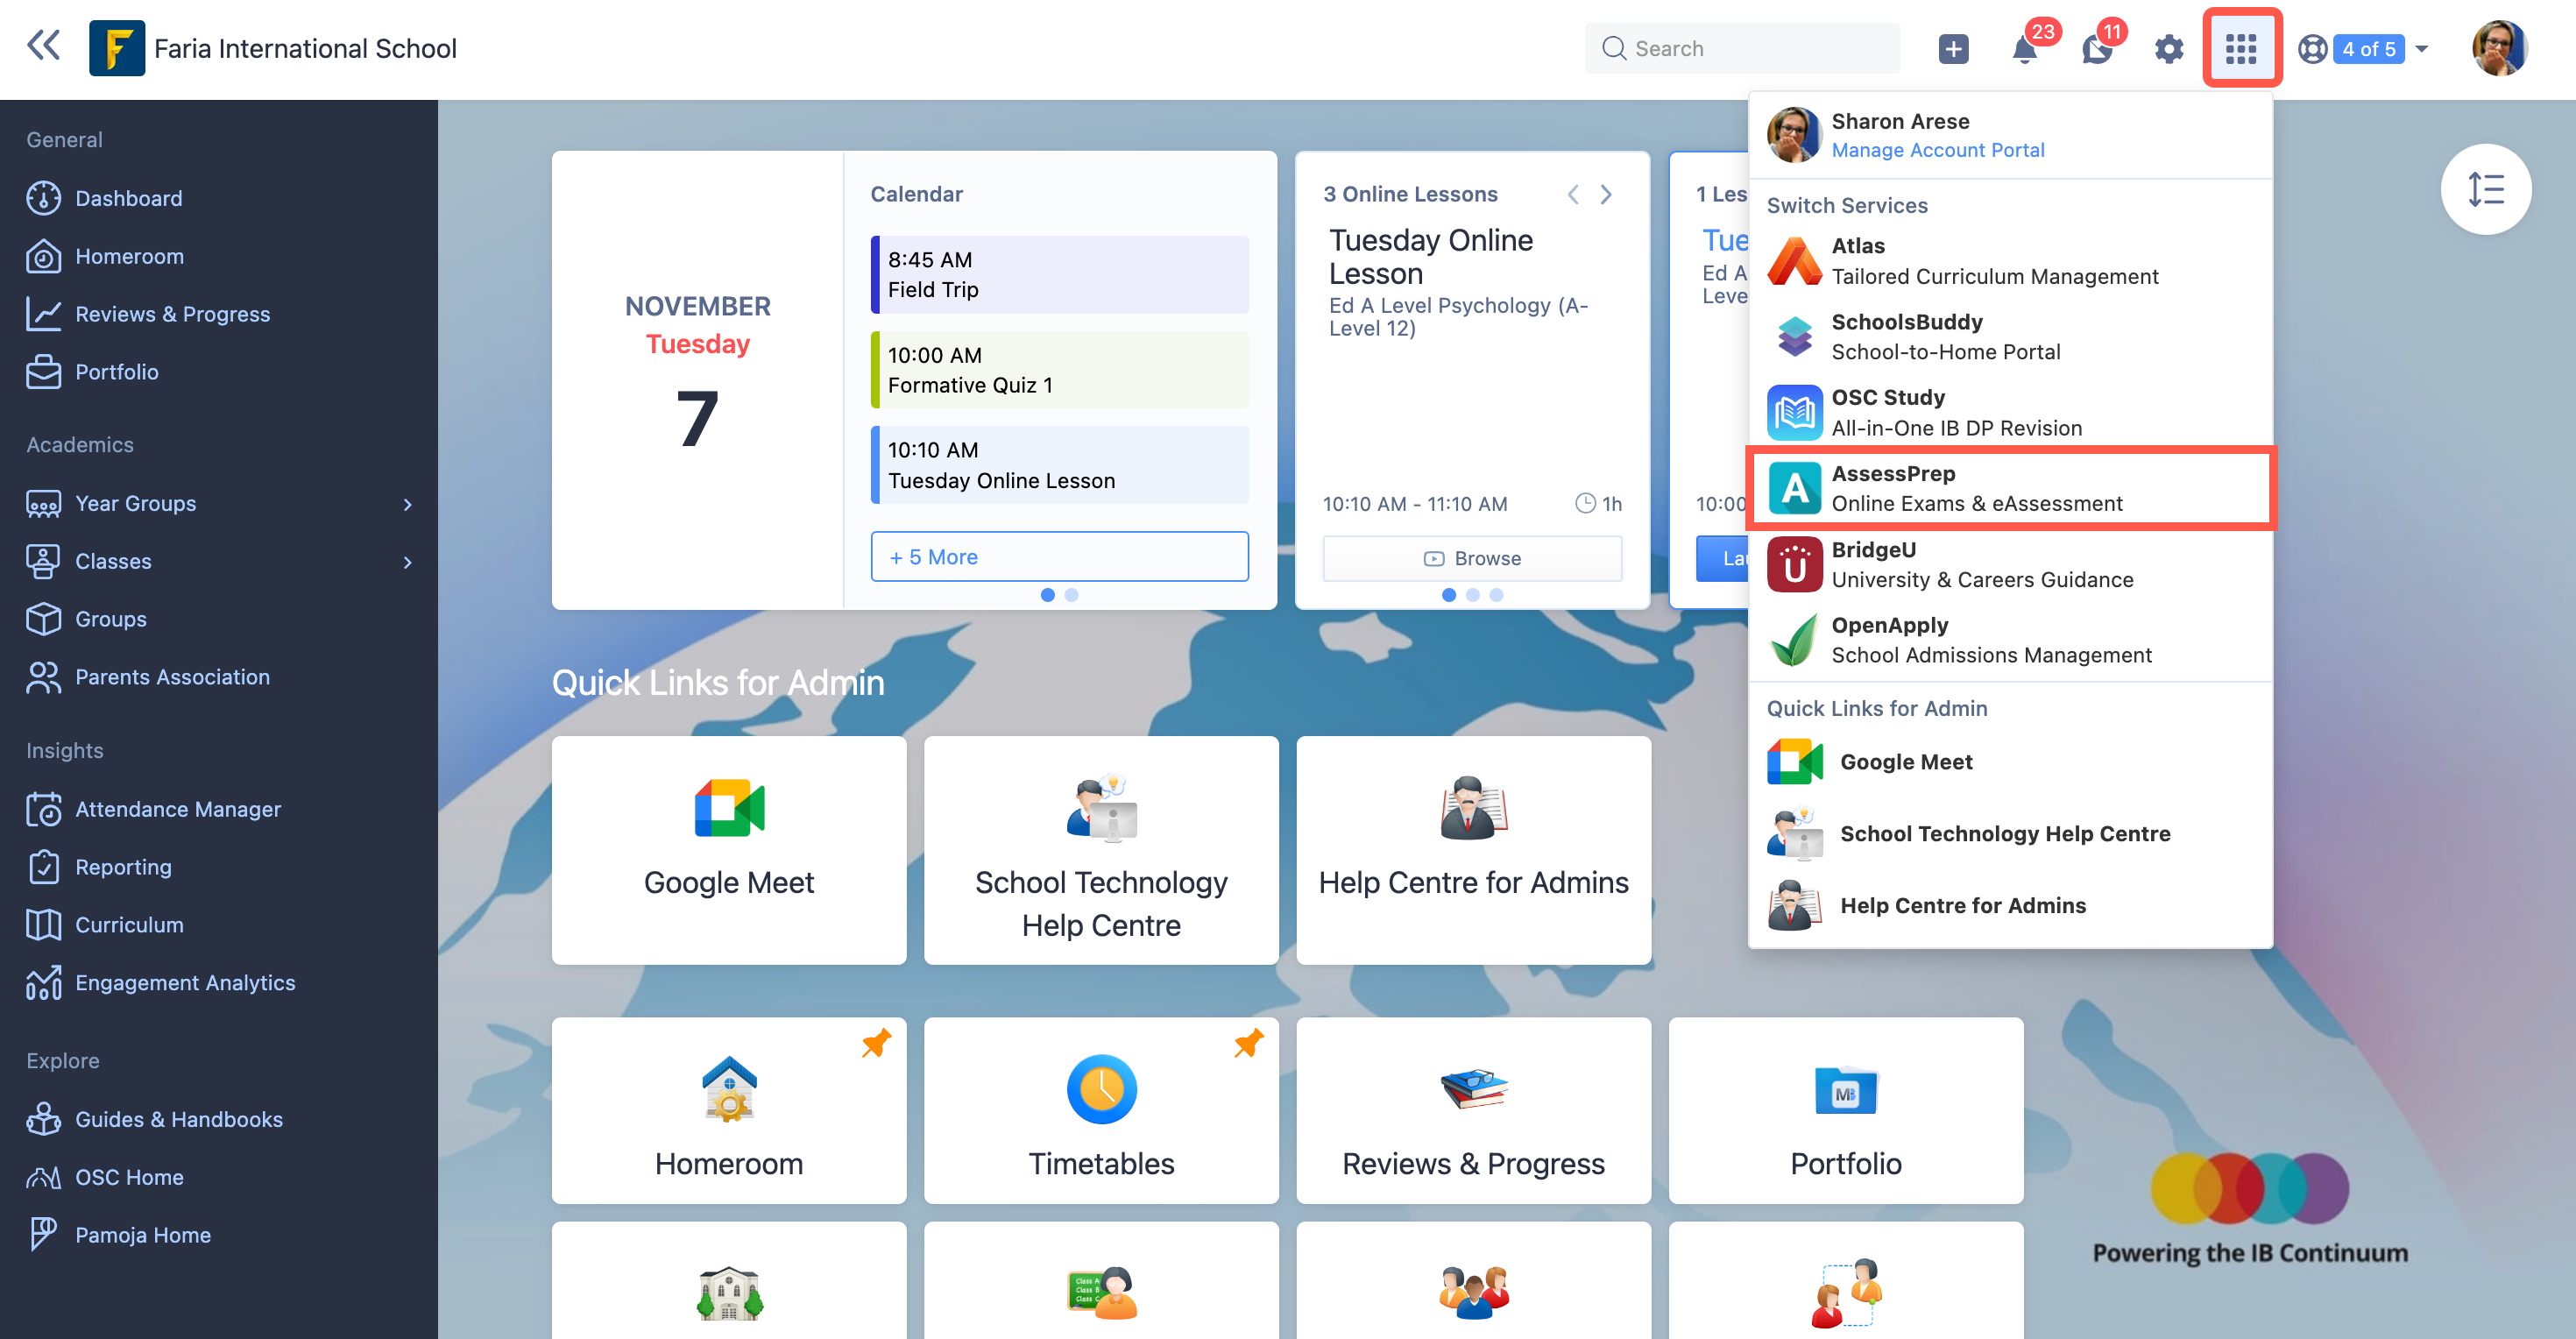The width and height of the screenshot is (2576, 1339).
Task: Open the 8:45 AM Field Trip event
Action: 1059,274
